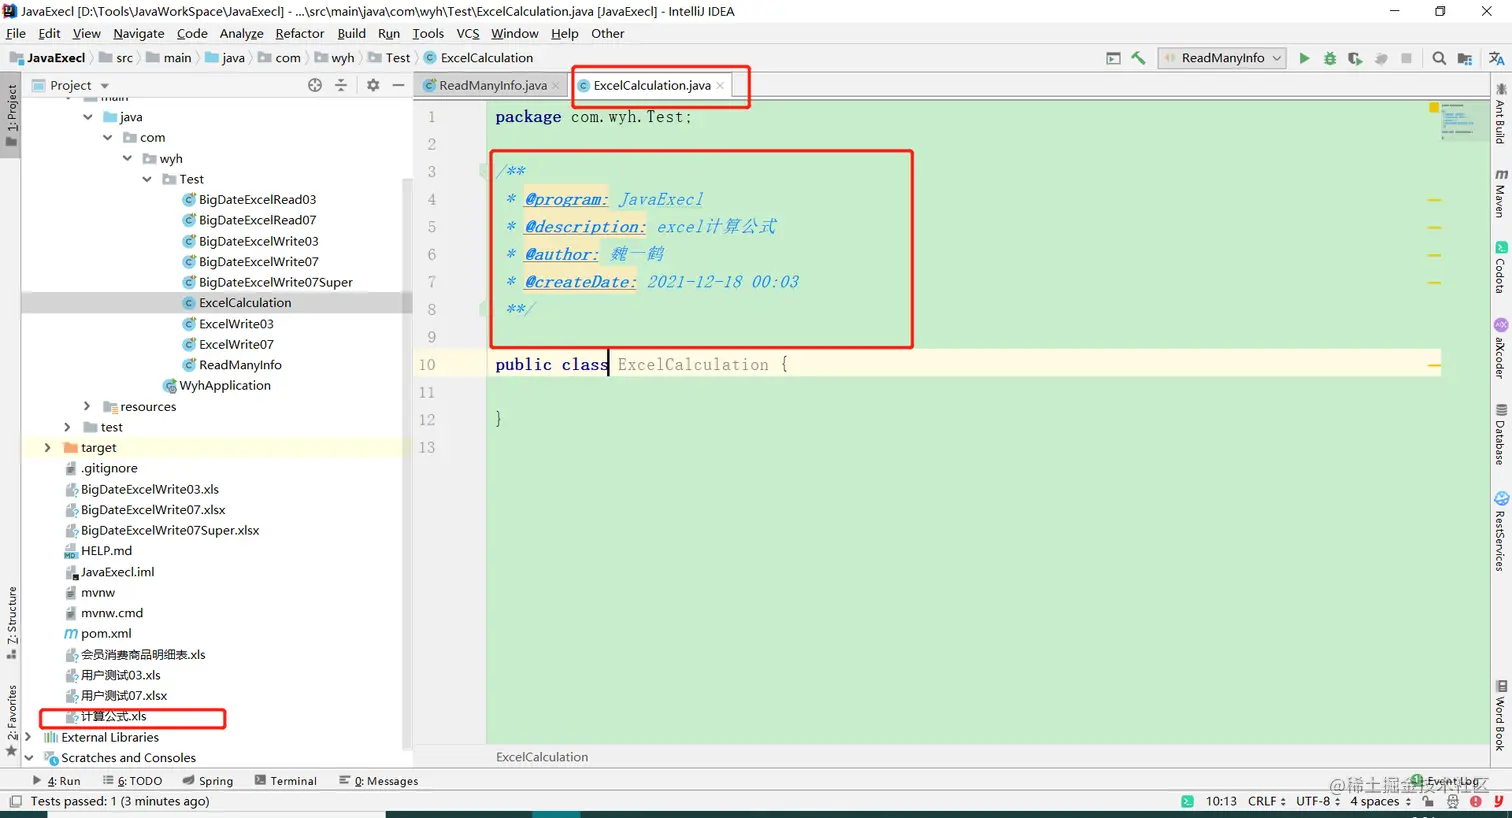Collapse the java folder node
Image resolution: width=1512 pixels, height=818 pixels.
click(x=88, y=117)
